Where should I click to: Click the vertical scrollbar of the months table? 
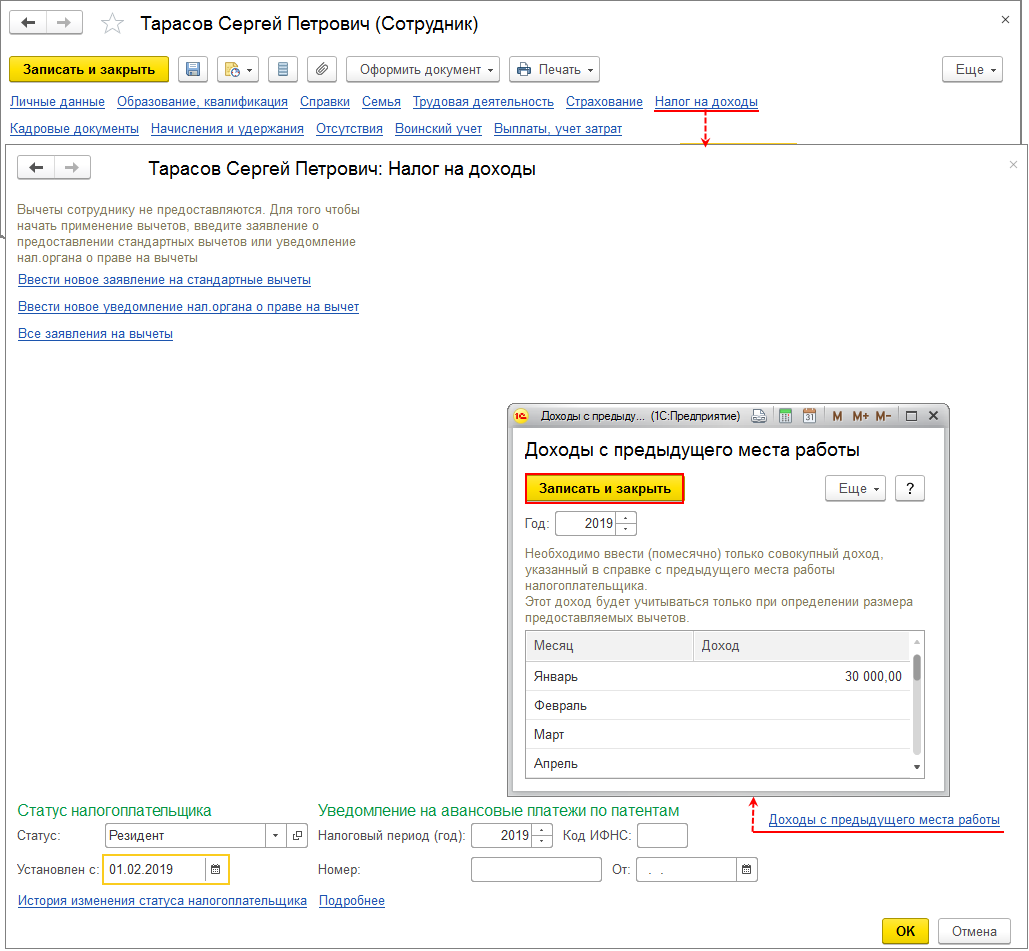pyautogui.click(x=917, y=700)
